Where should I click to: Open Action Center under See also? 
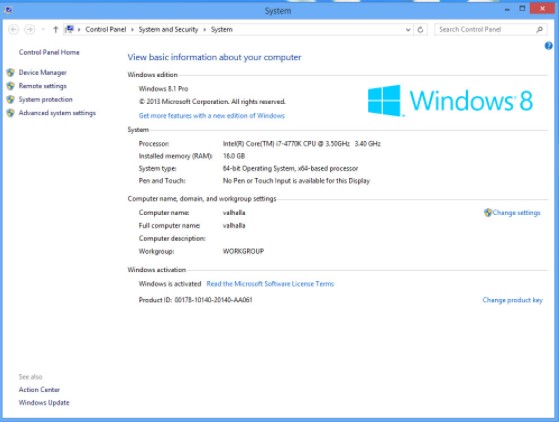39,390
